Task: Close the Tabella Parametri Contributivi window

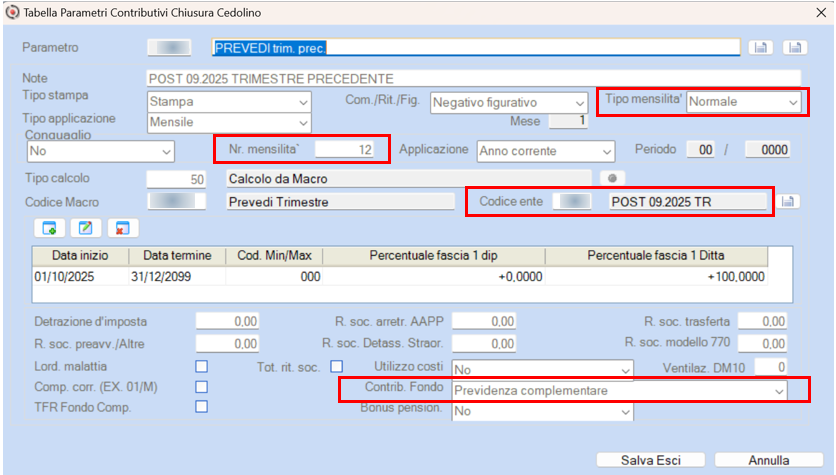Action: (821, 12)
